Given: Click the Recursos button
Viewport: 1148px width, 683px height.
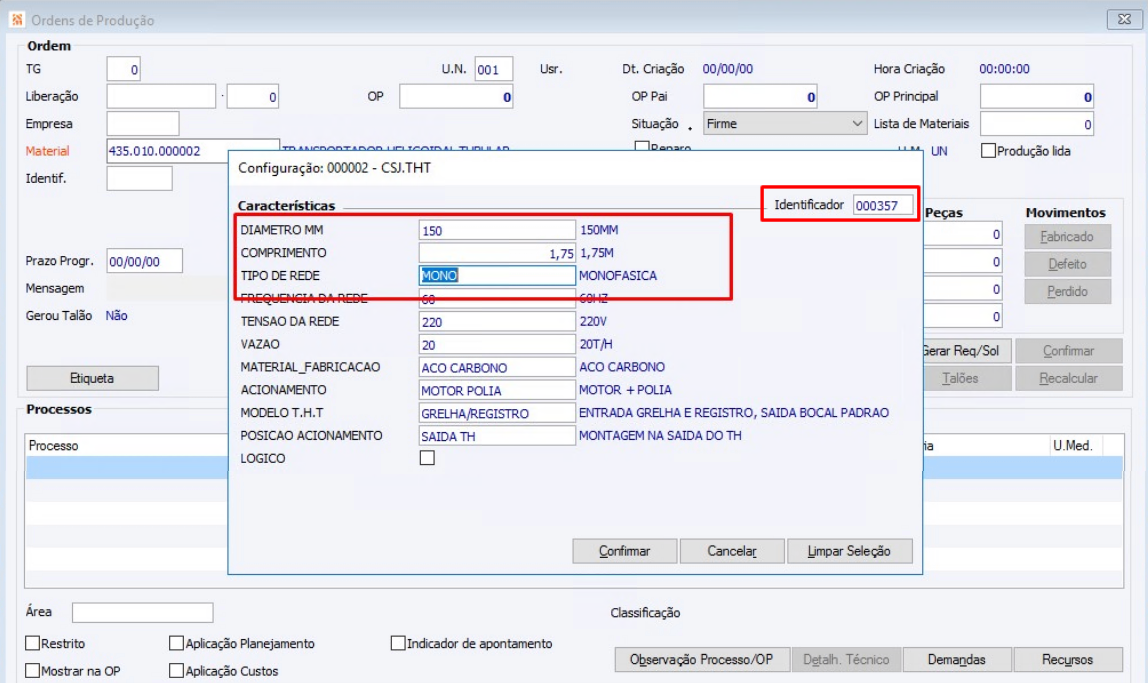Looking at the screenshot, I should [1067, 660].
